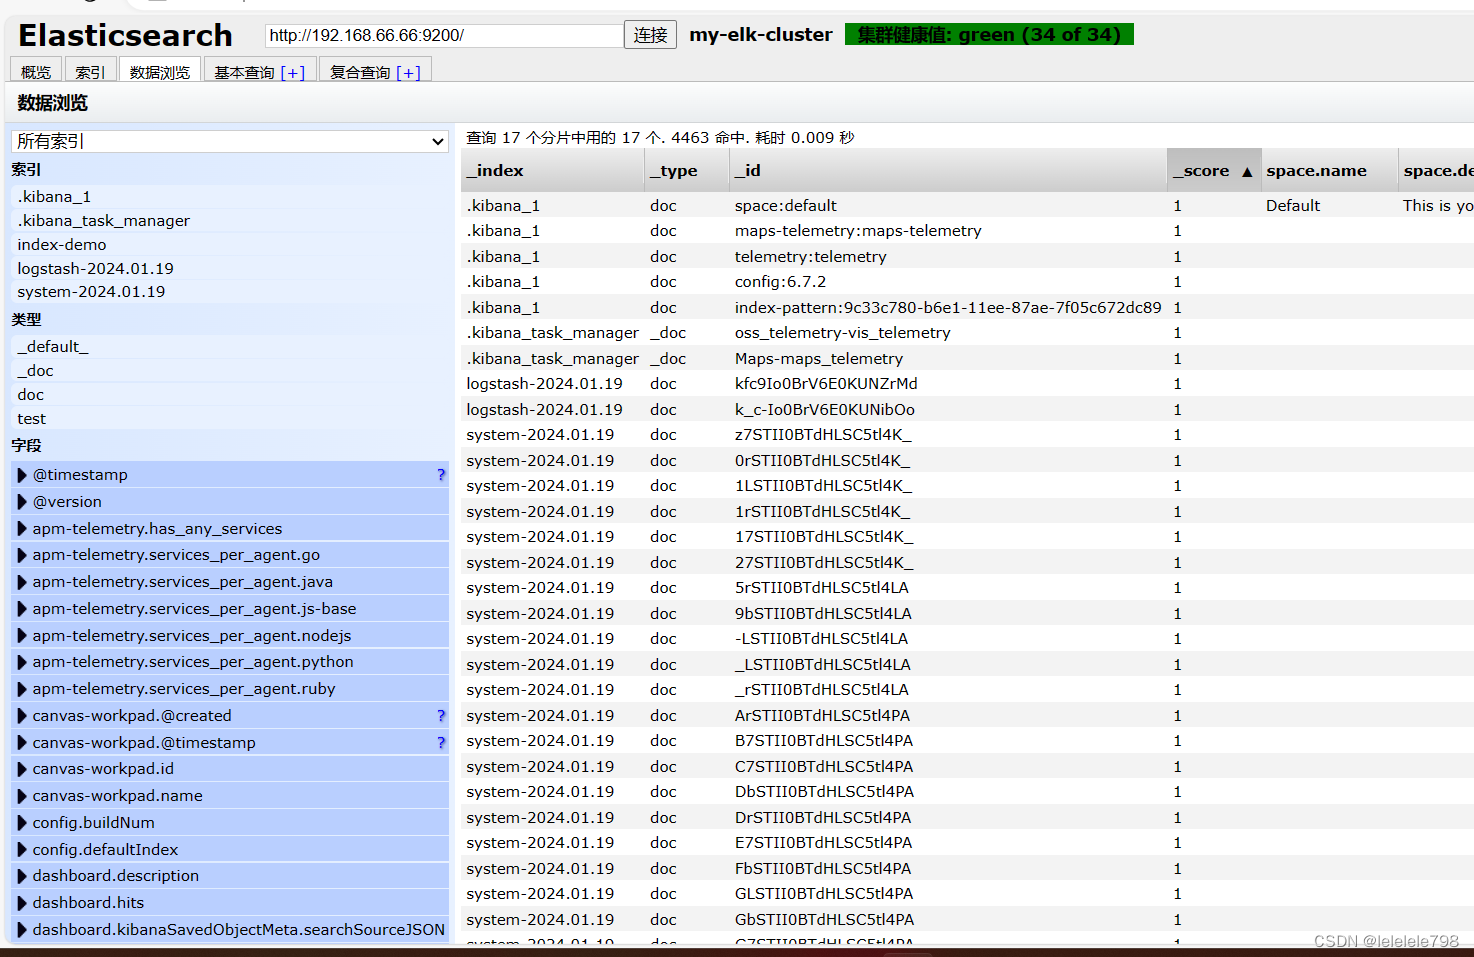Filter by the .kibana_1 index
This screenshot has height=957, width=1474.
pos(230,197)
